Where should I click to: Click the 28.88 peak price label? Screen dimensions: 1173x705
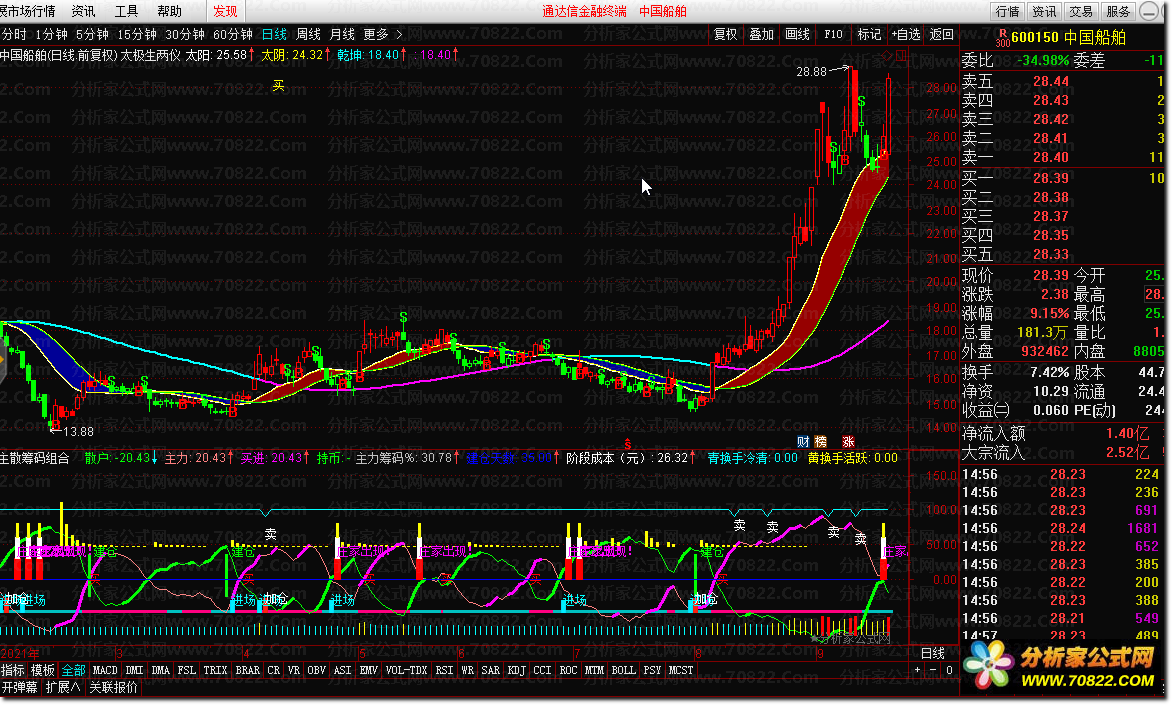tap(811, 72)
